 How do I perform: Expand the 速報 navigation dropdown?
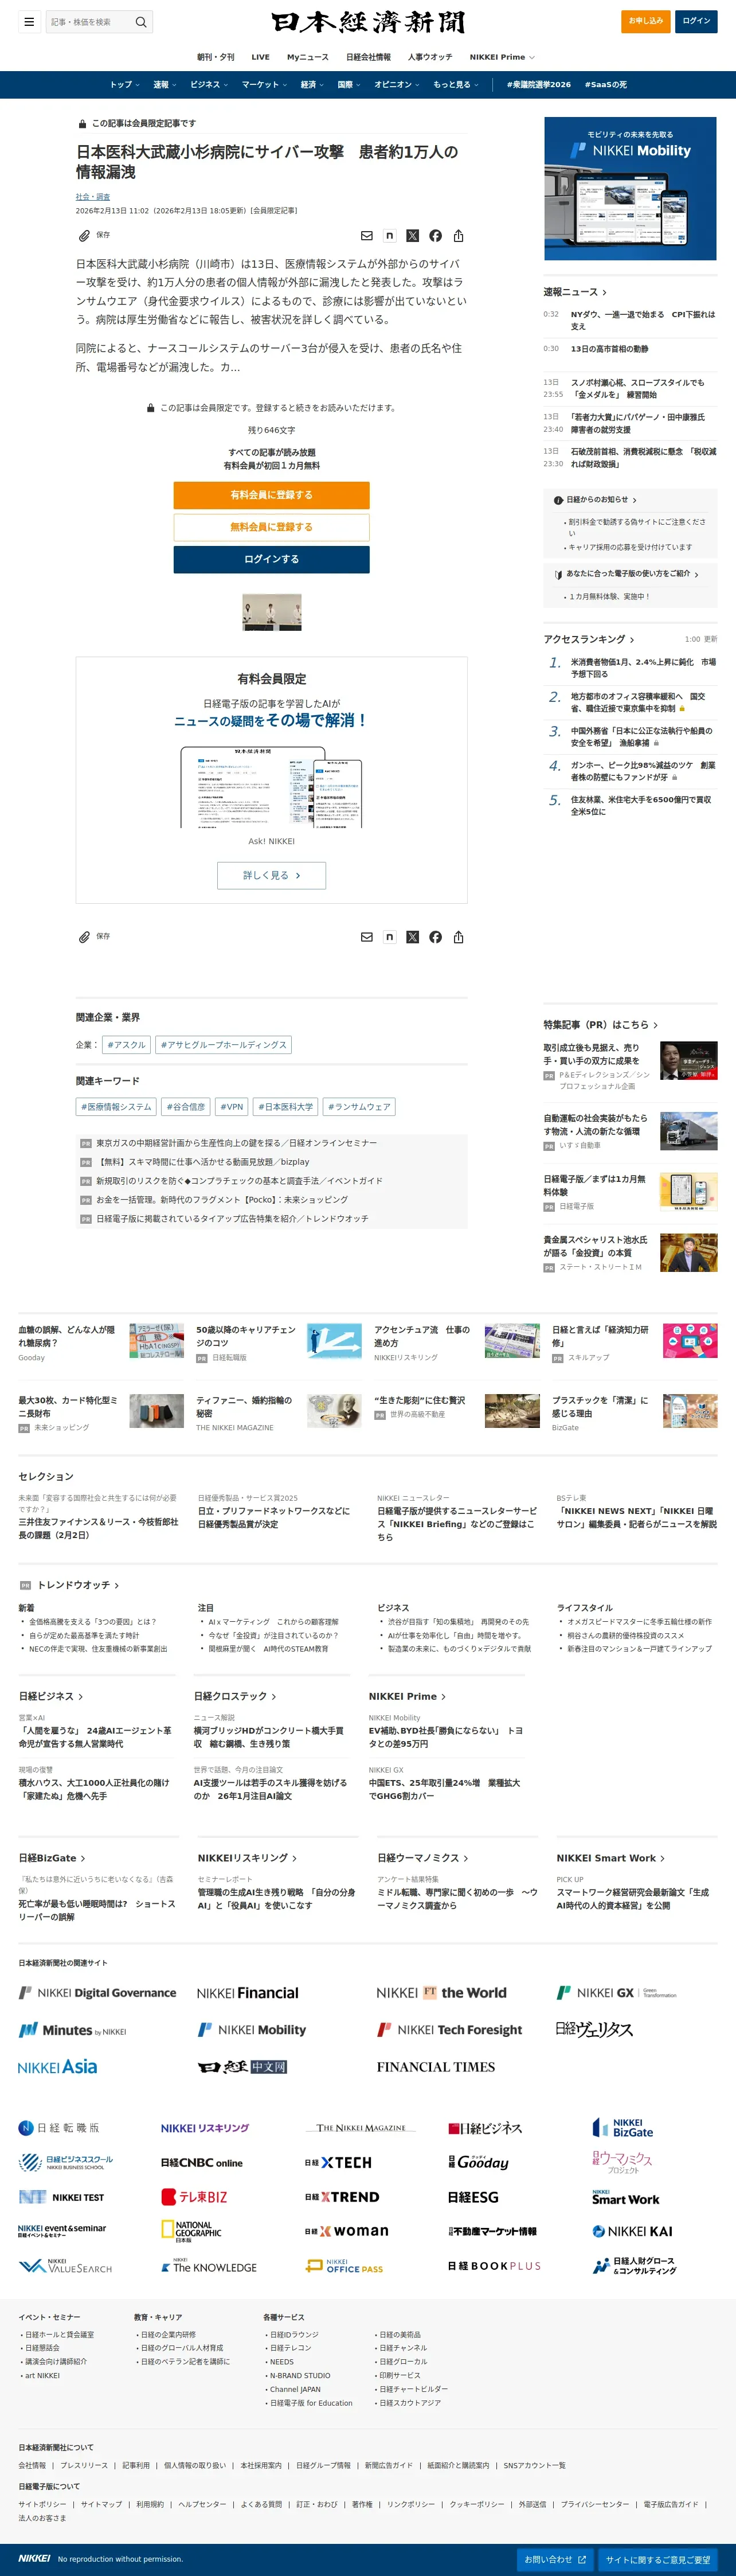[164, 85]
